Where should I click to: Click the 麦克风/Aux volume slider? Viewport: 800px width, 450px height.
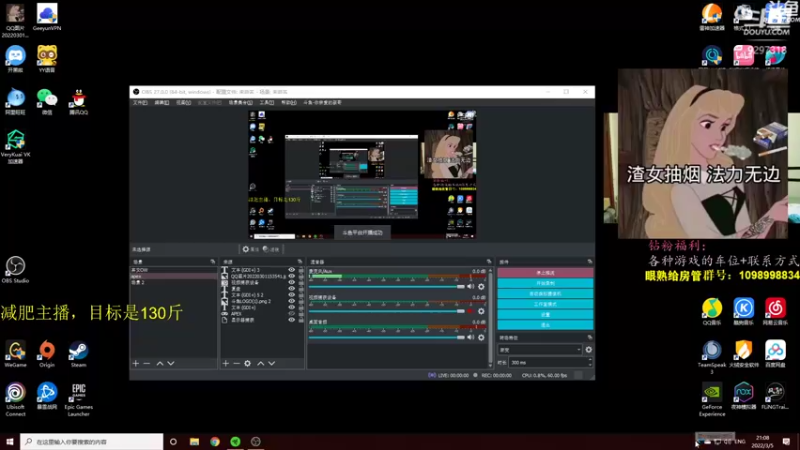tap(387, 287)
